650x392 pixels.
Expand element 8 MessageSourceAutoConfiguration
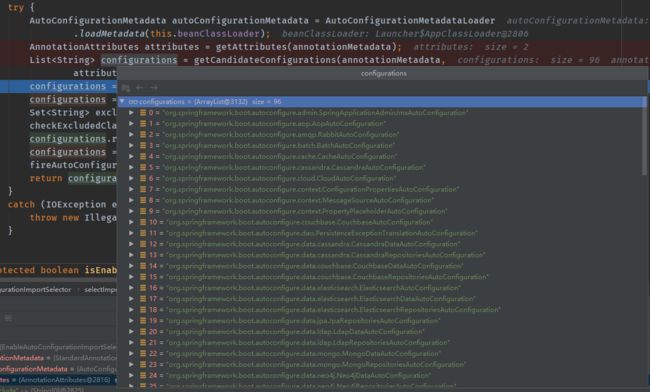tap(131, 200)
